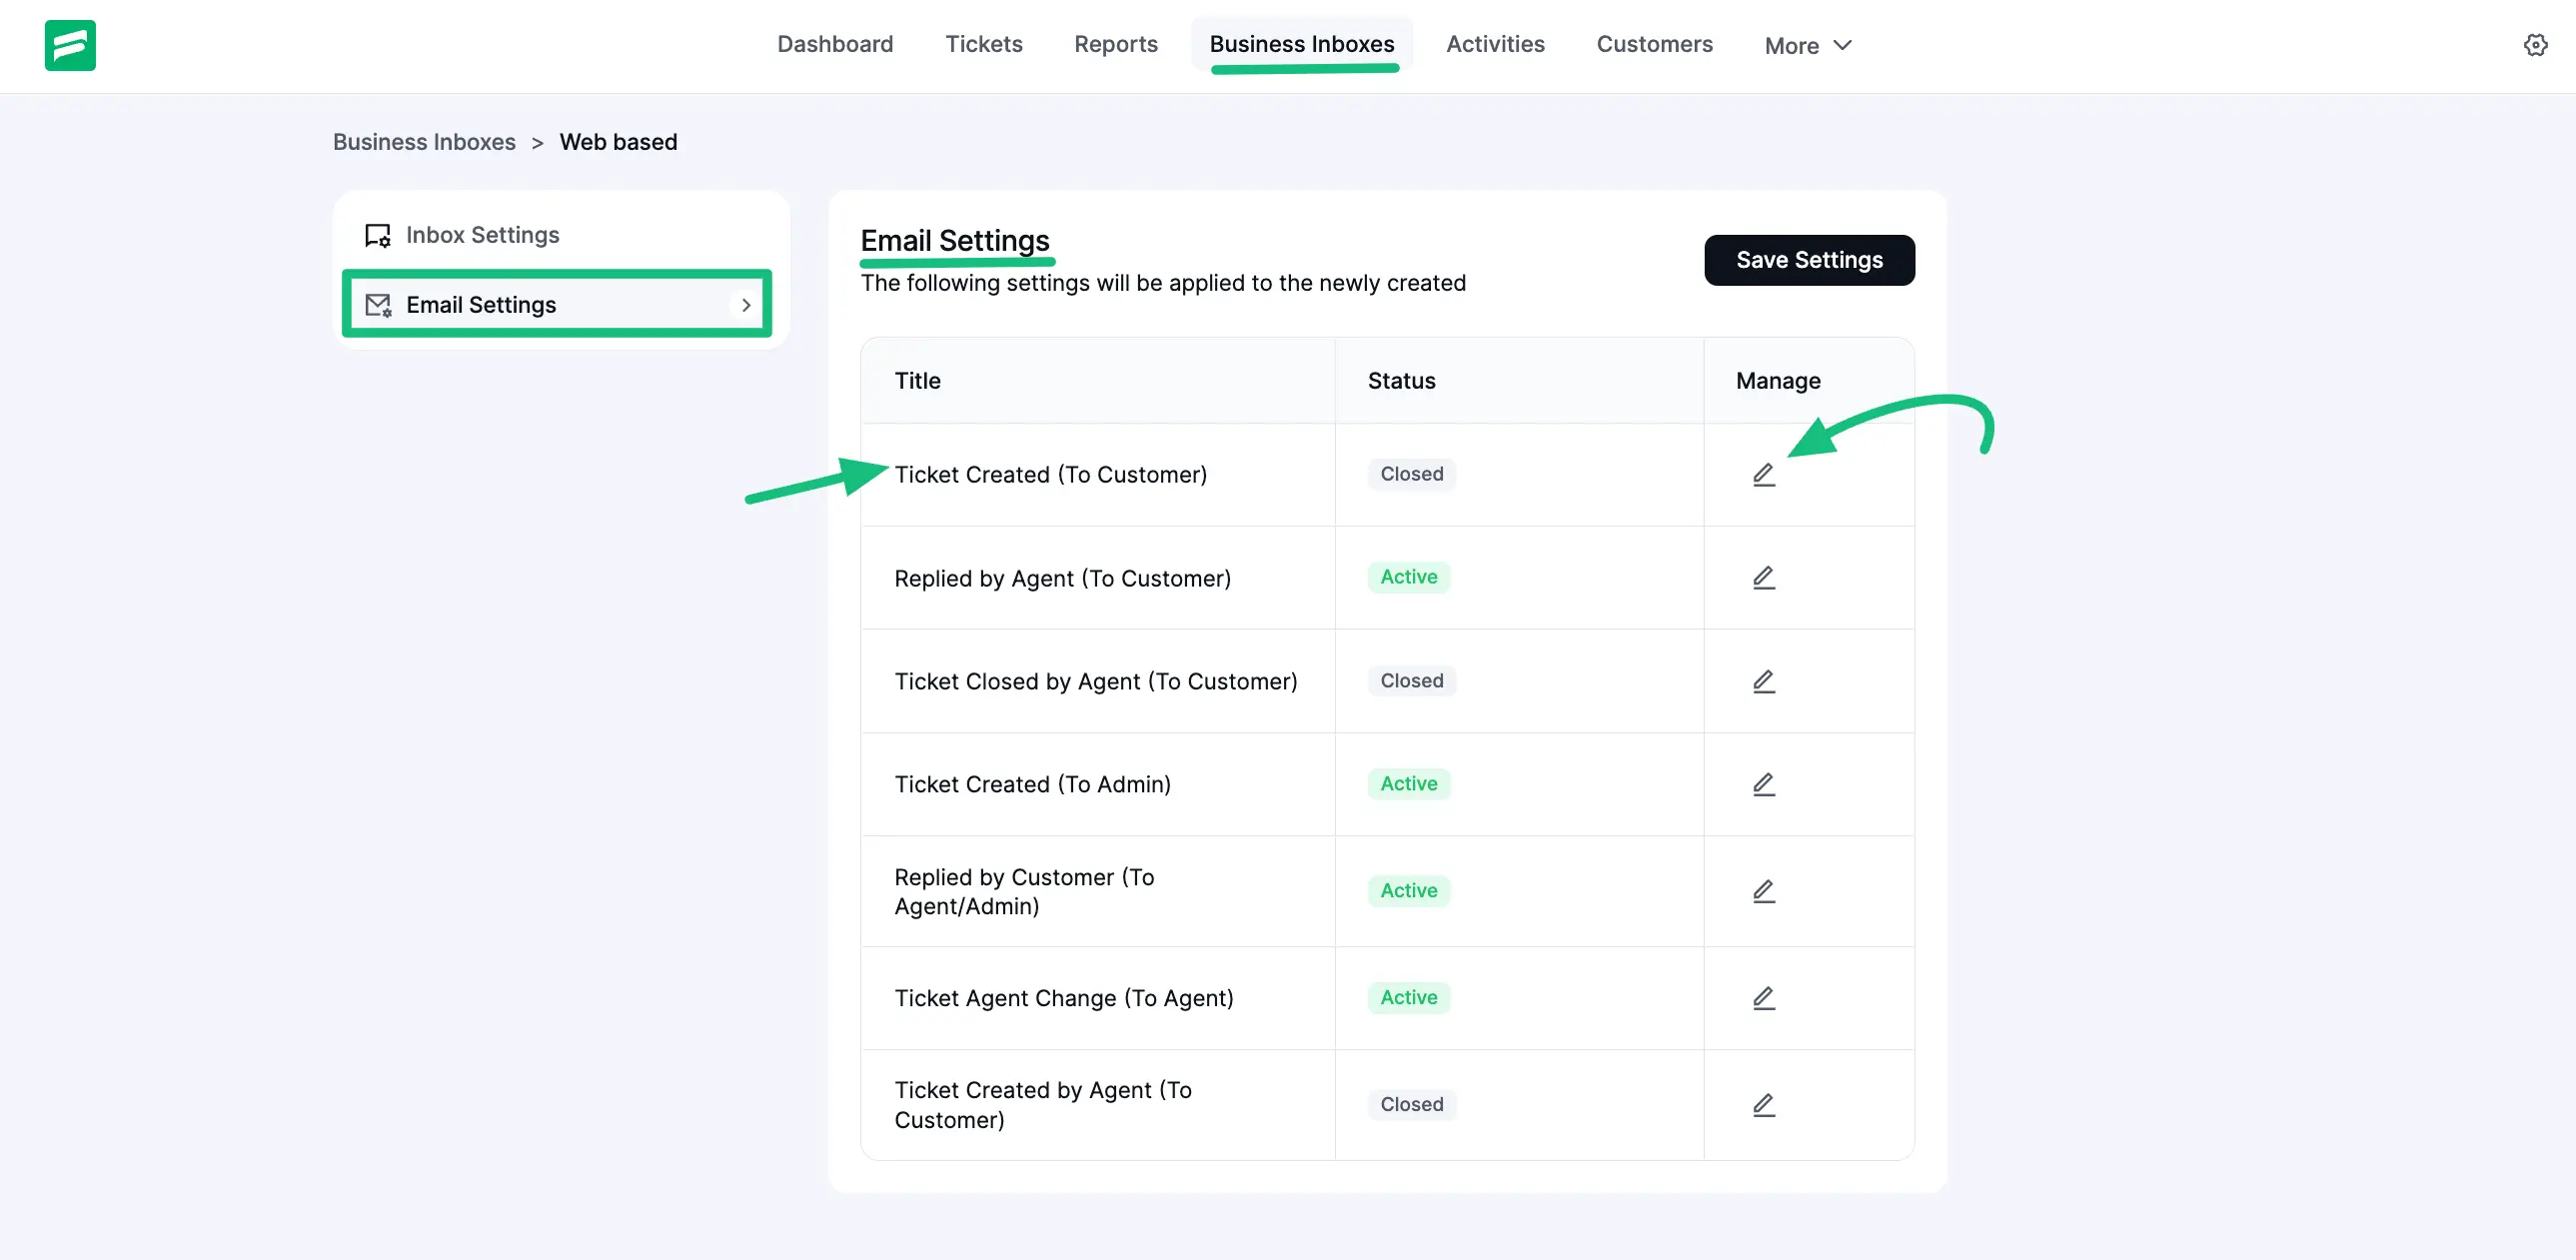2576x1260 pixels.
Task: Click the Email Settings envelope icon
Action: click(377, 305)
